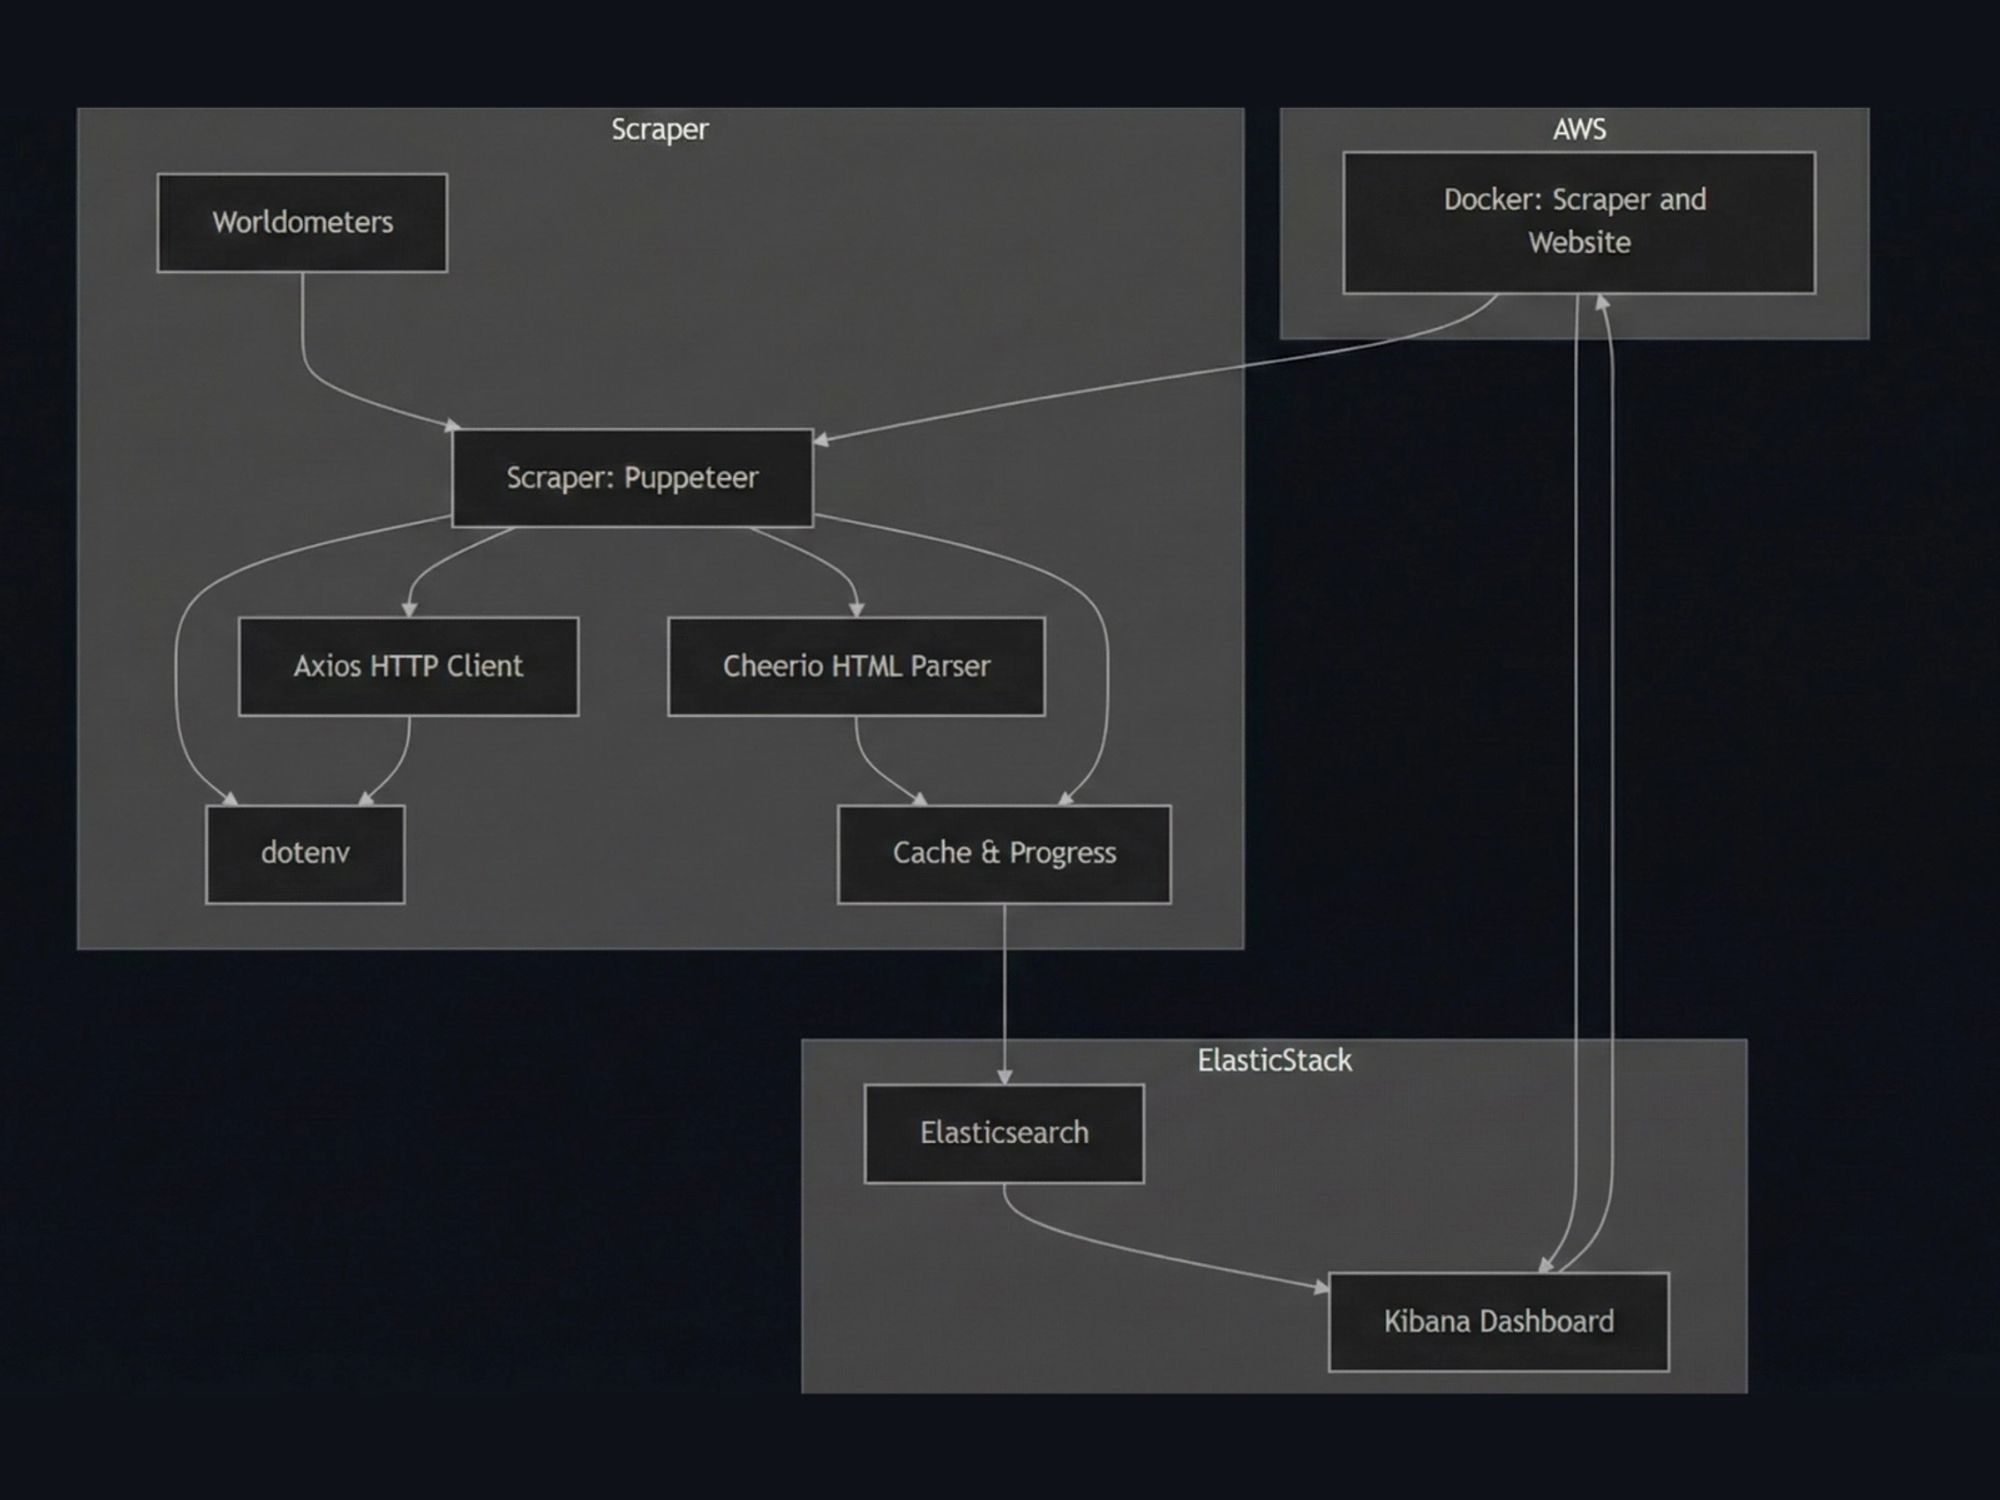Click the Worldometers node
The image size is (2000, 1500).
302,222
